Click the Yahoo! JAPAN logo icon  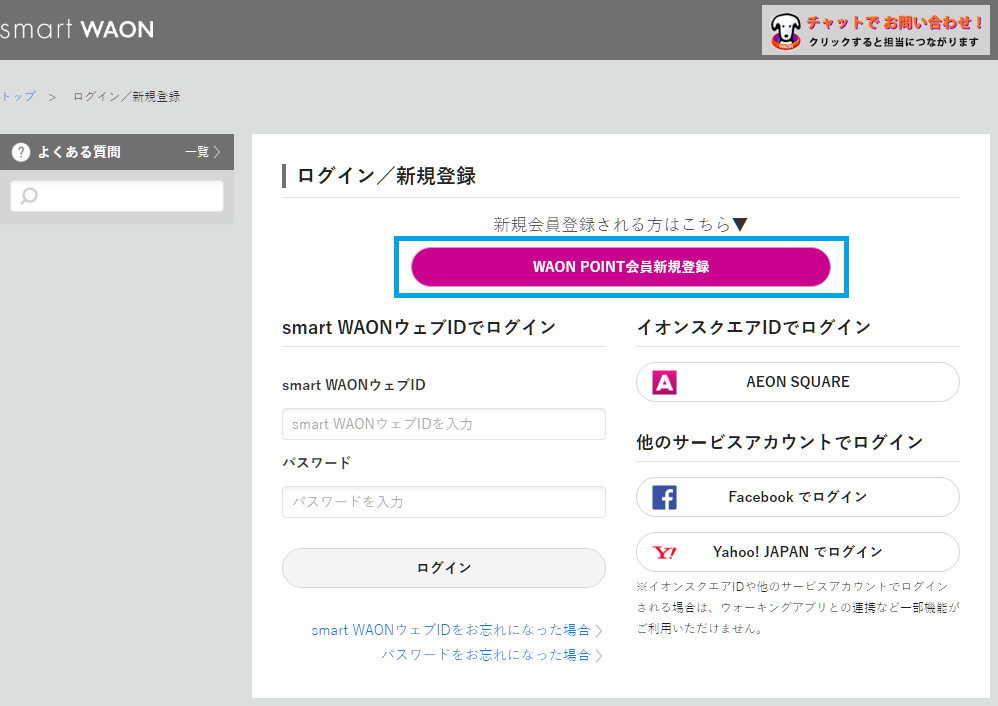(x=664, y=552)
